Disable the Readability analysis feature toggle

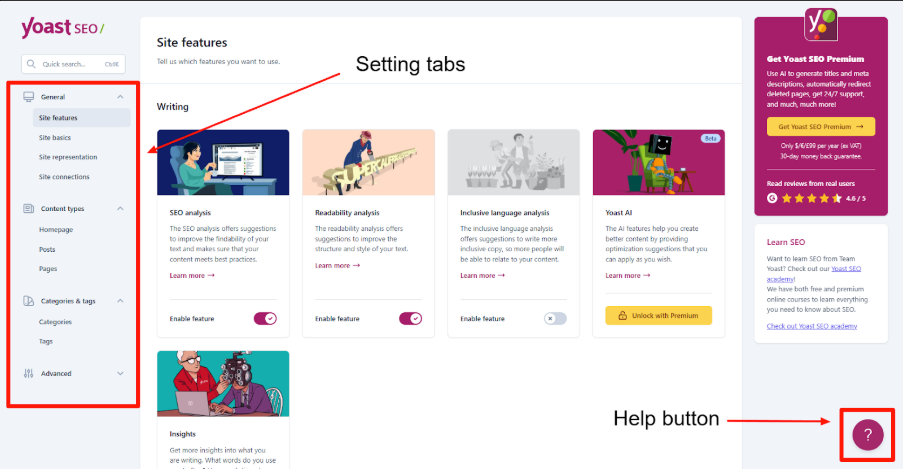pyautogui.click(x=410, y=319)
